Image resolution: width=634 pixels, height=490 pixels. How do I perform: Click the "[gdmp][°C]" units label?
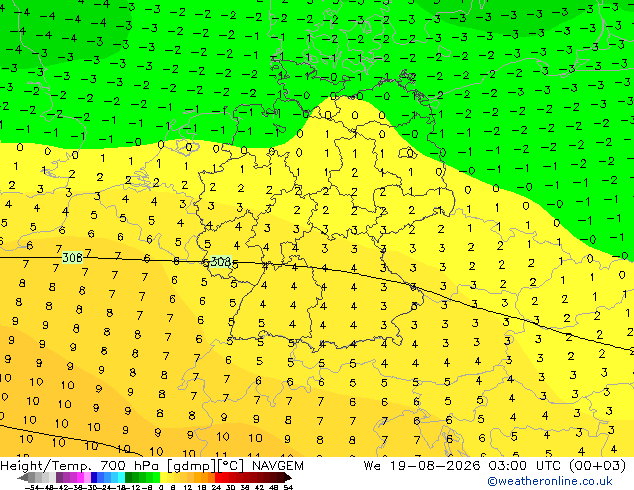pos(206,466)
